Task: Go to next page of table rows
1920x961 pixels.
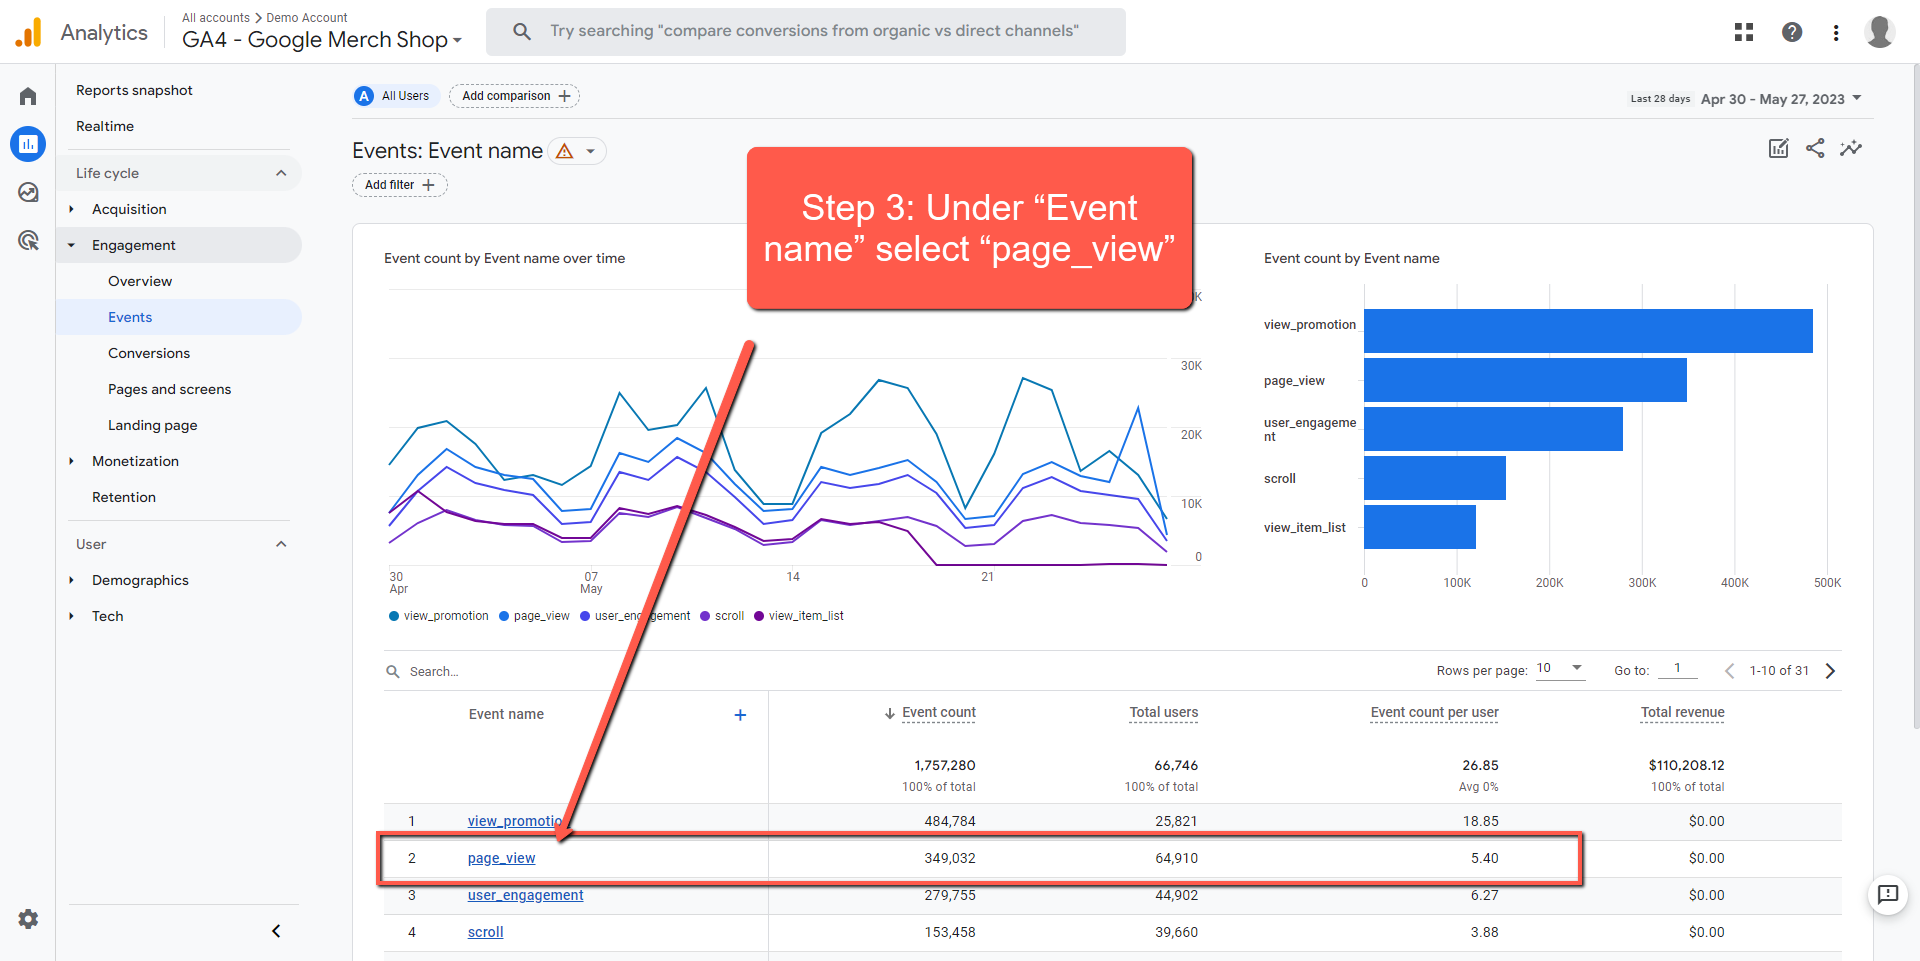Action: (x=1830, y=671)
